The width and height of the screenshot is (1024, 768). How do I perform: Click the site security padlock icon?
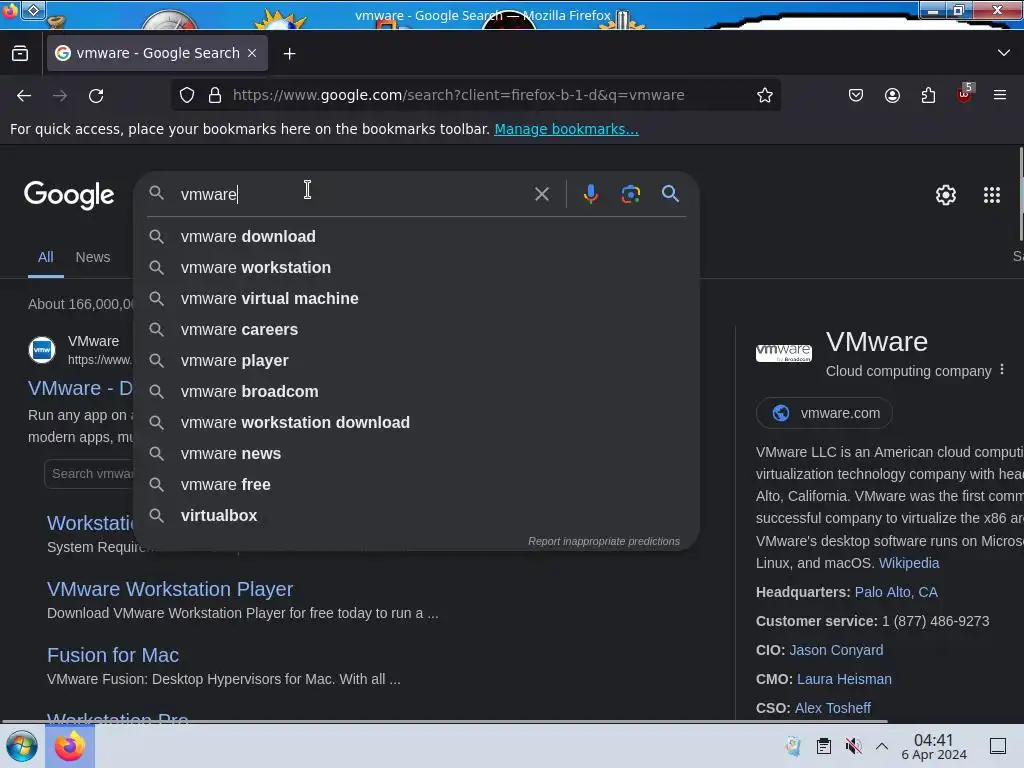[215, 95]
